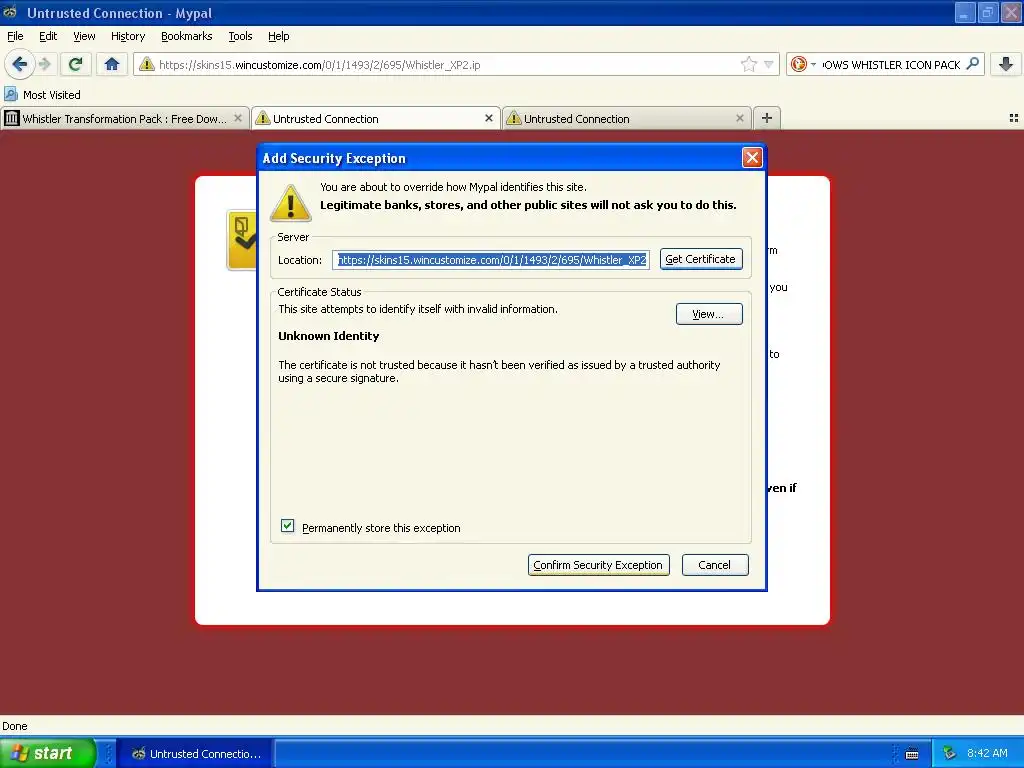
Task: Click the browser Back arrow button
Action: pyautogui.click(x=20, y=64)
